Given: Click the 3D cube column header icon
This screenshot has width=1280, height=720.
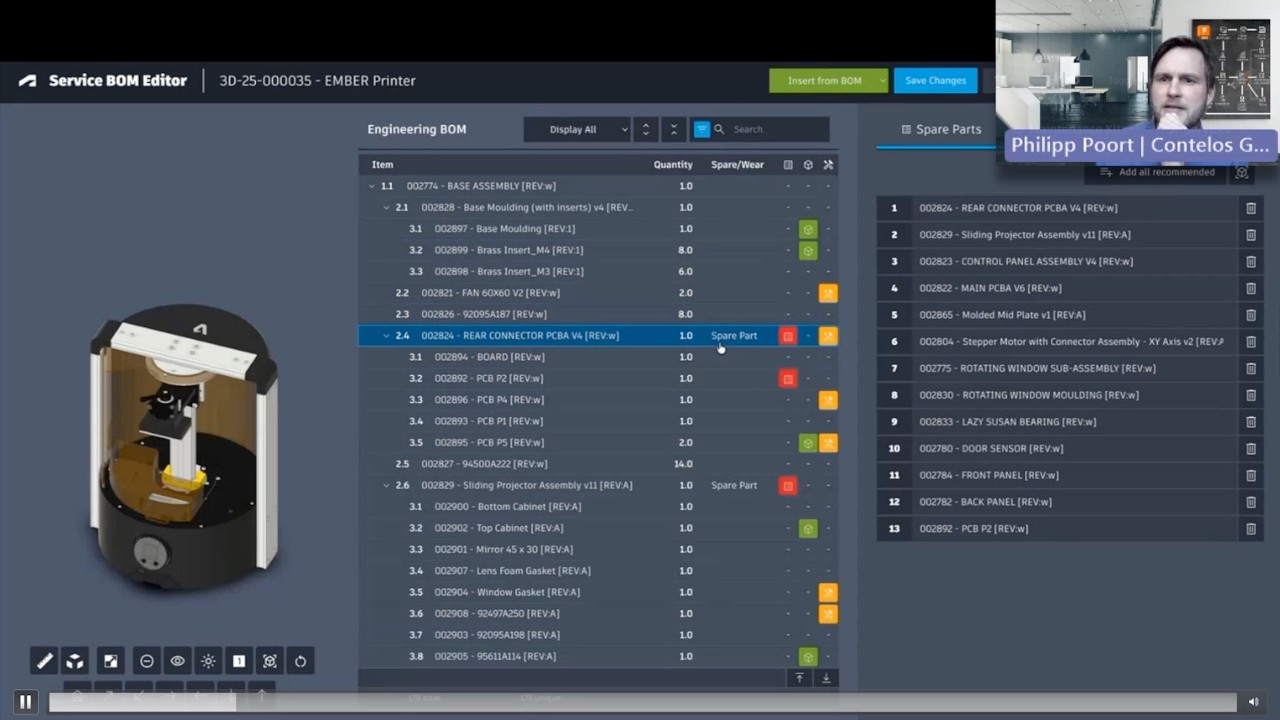Looking at the screenshot, I should pos(808,165).
